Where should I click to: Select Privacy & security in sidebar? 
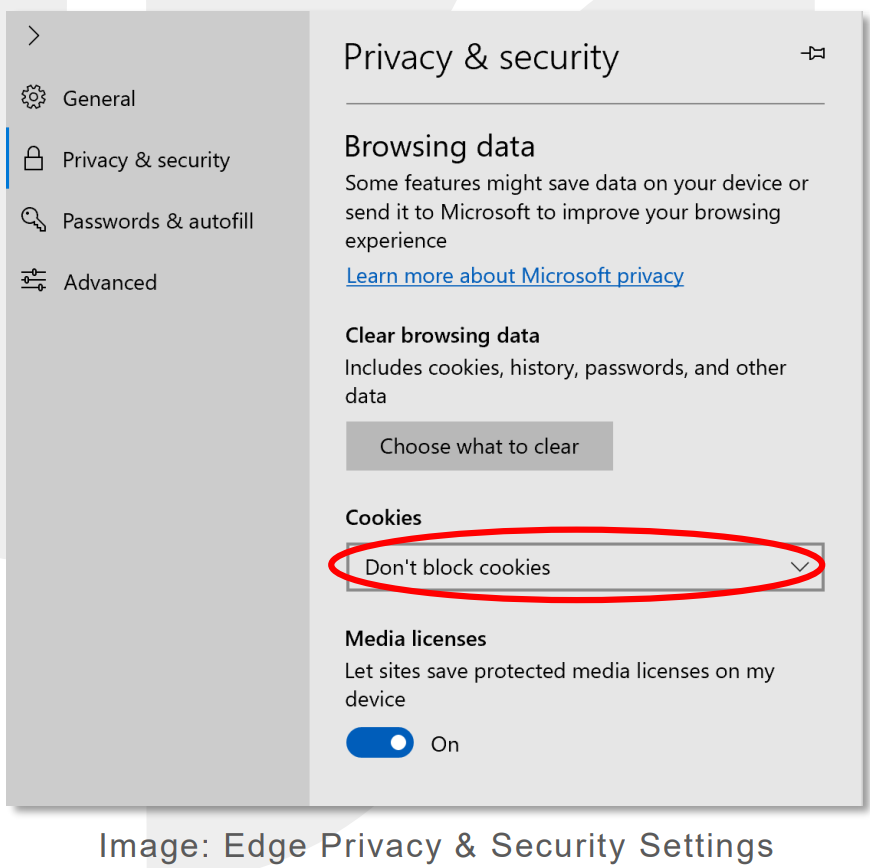tap(146, 160)
